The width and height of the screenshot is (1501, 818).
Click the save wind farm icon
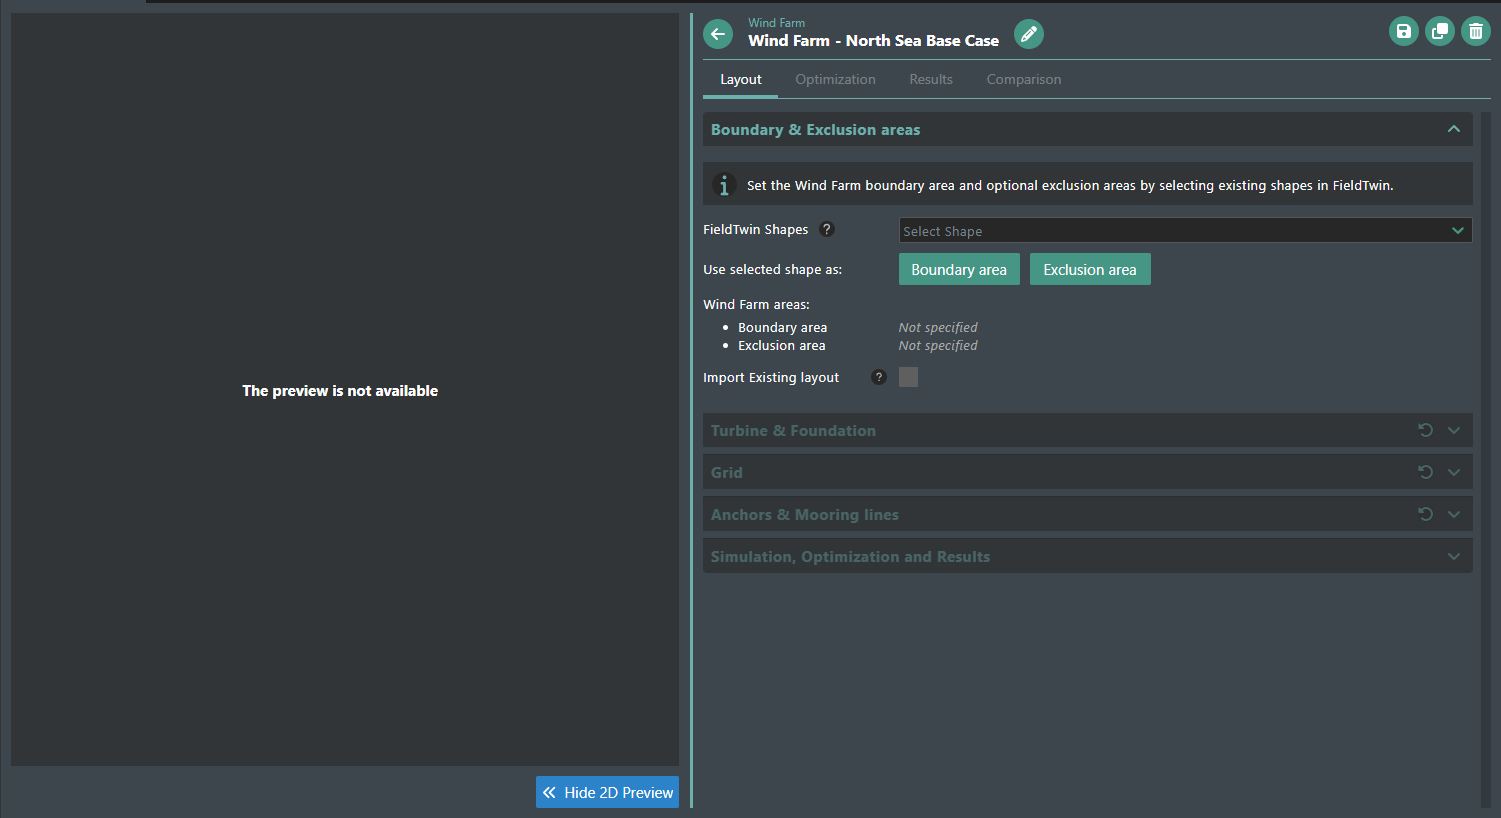pyautogui.click(x=1403, y=32)
